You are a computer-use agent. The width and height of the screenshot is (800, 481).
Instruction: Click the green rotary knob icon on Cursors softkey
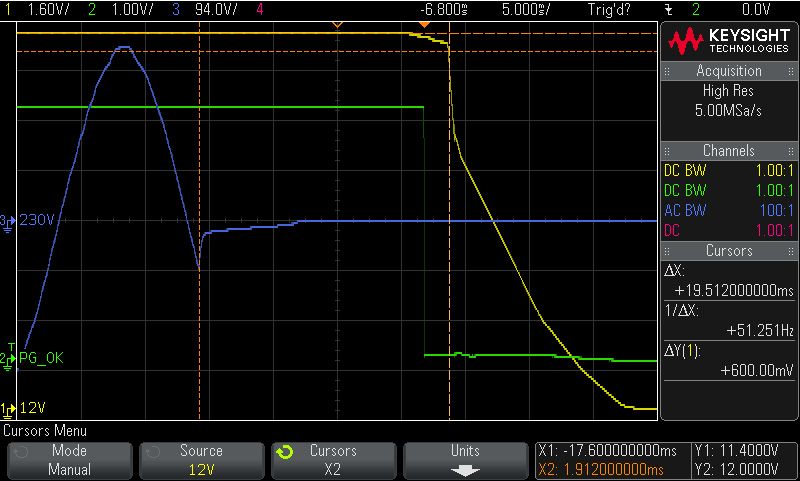click(285, 452)
